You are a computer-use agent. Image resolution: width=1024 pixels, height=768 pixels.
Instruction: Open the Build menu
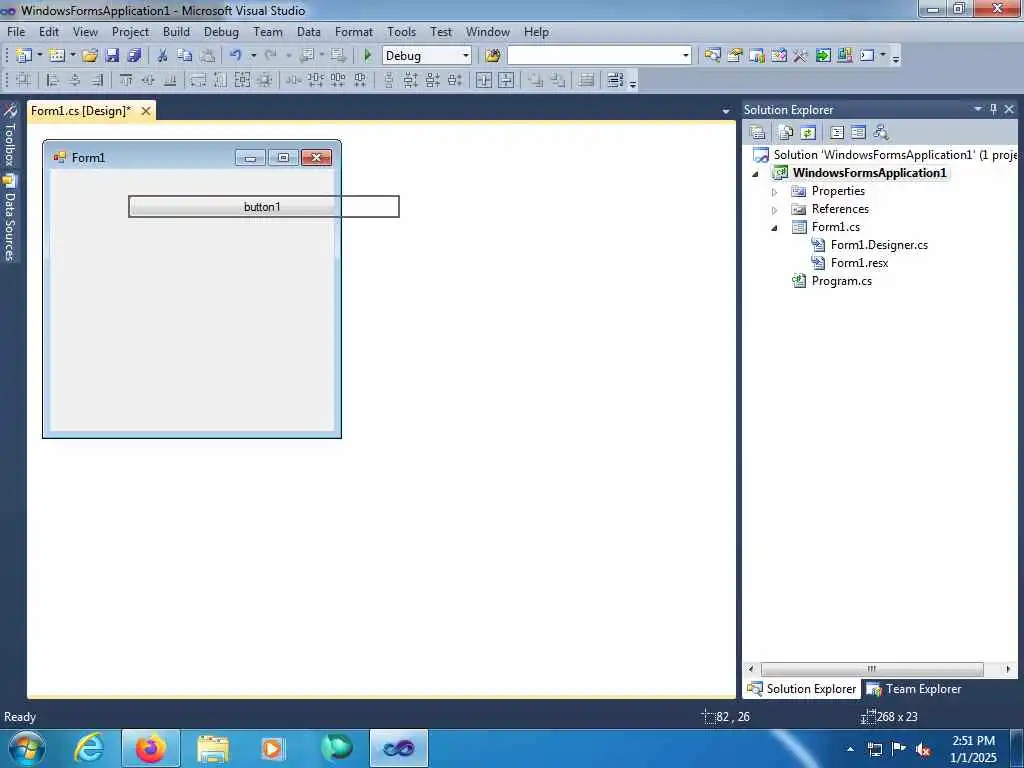[176, 31]
